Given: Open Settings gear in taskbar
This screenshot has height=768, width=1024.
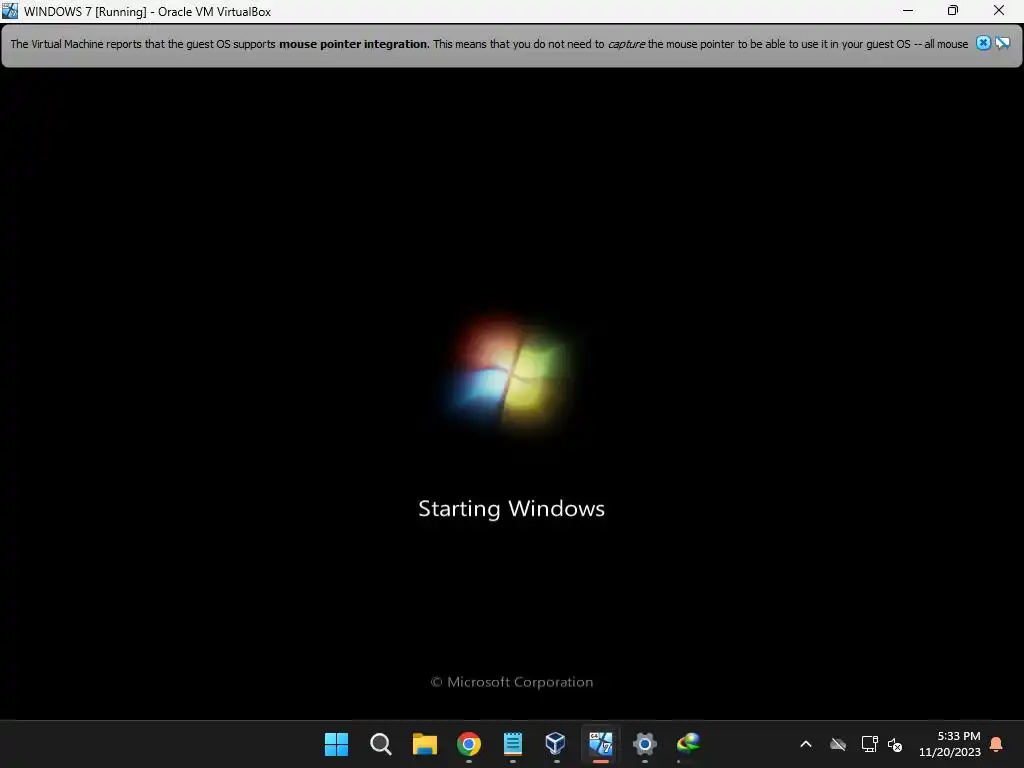Looking at the screenshot, I should coord(645,744).
